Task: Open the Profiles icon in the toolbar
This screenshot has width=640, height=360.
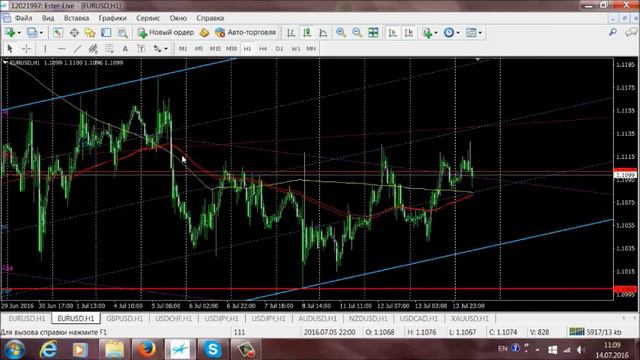Action: [x=32, y=33]
